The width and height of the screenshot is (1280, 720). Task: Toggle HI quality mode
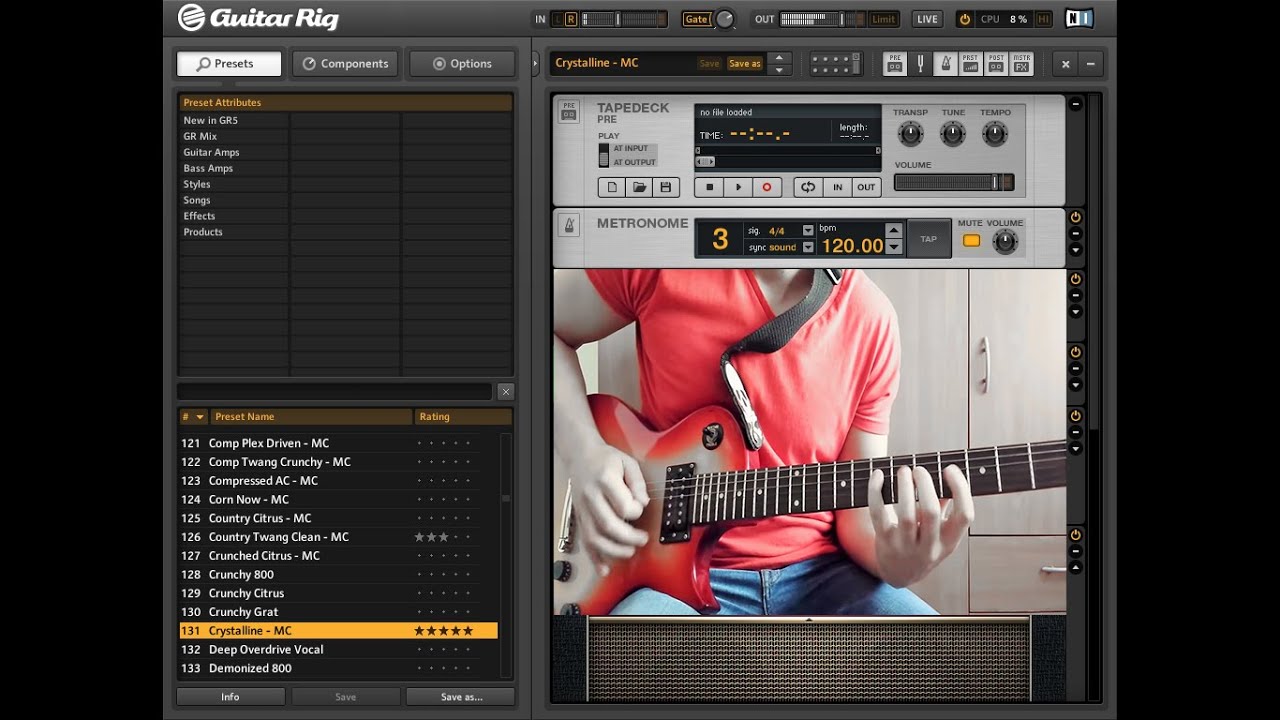[x=1043, y=19]
